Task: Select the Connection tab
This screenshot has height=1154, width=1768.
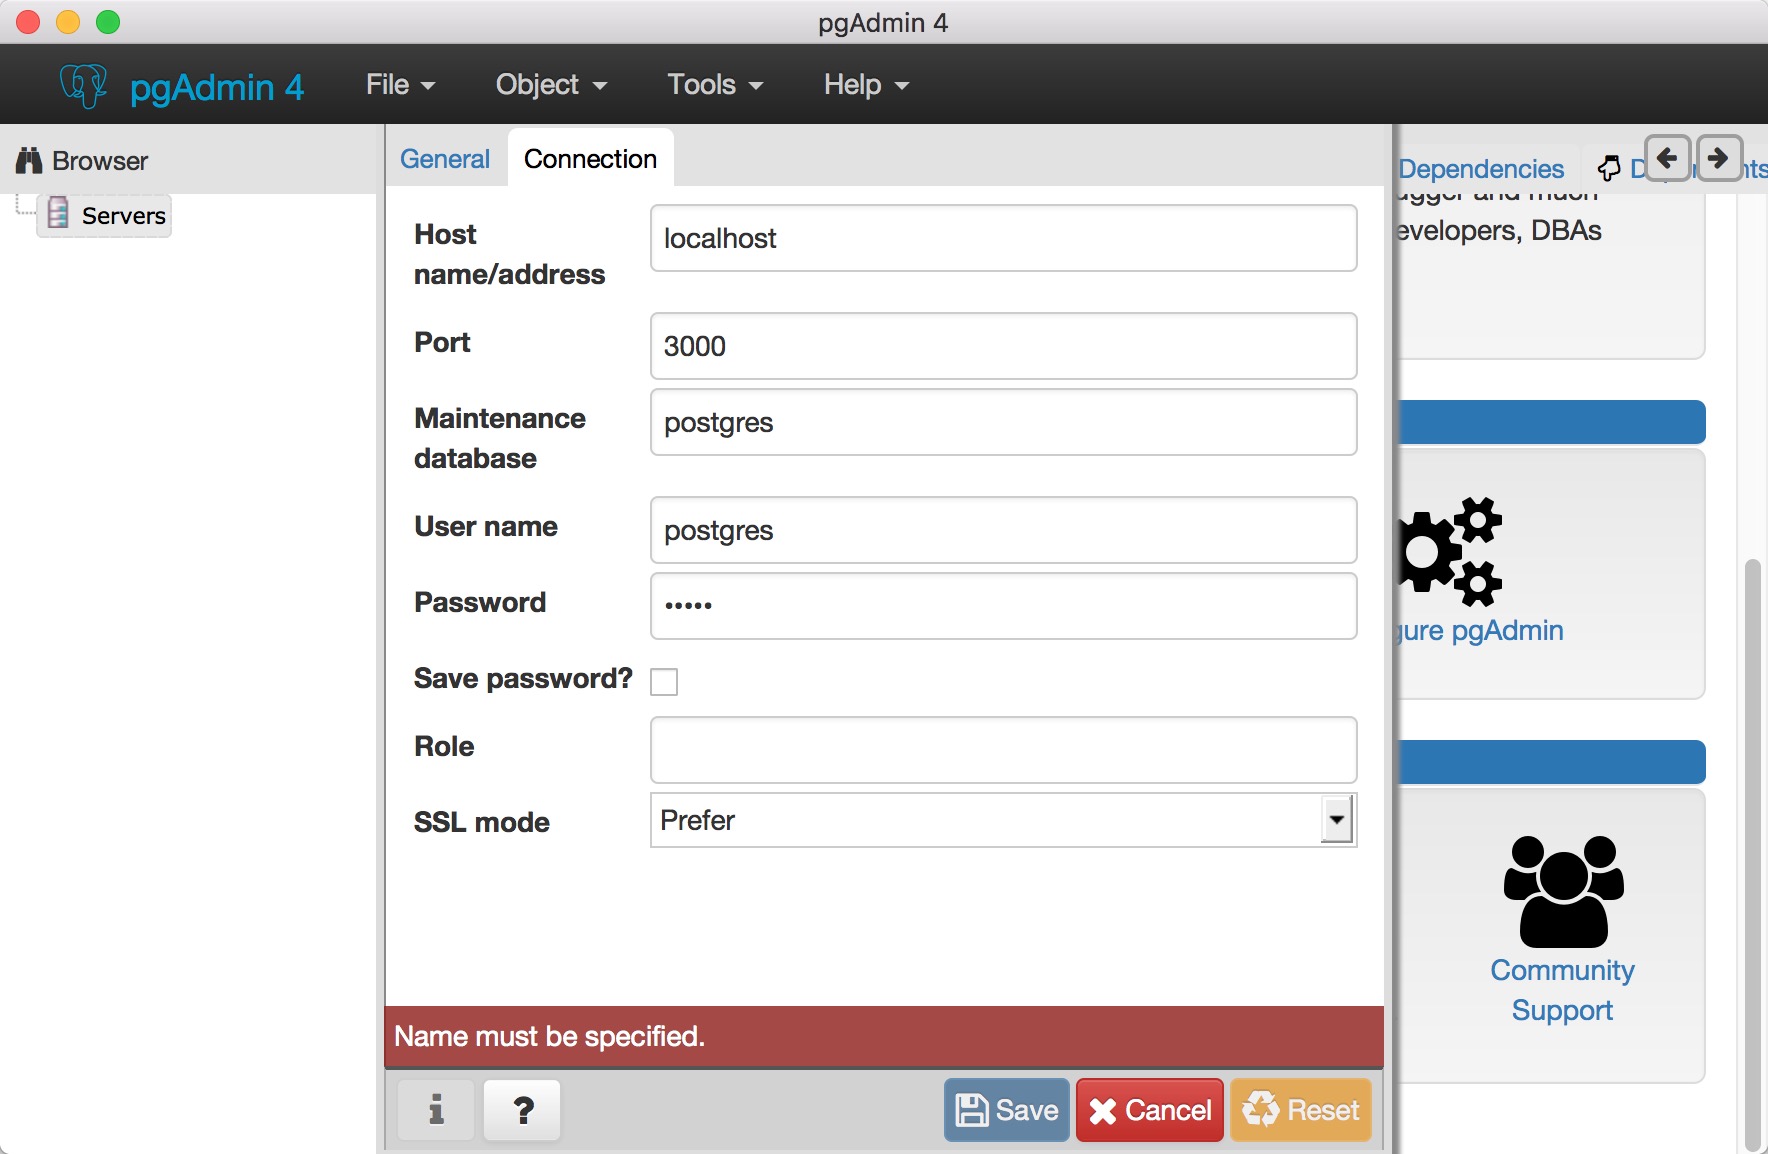Action: click(x=590, y=159)
